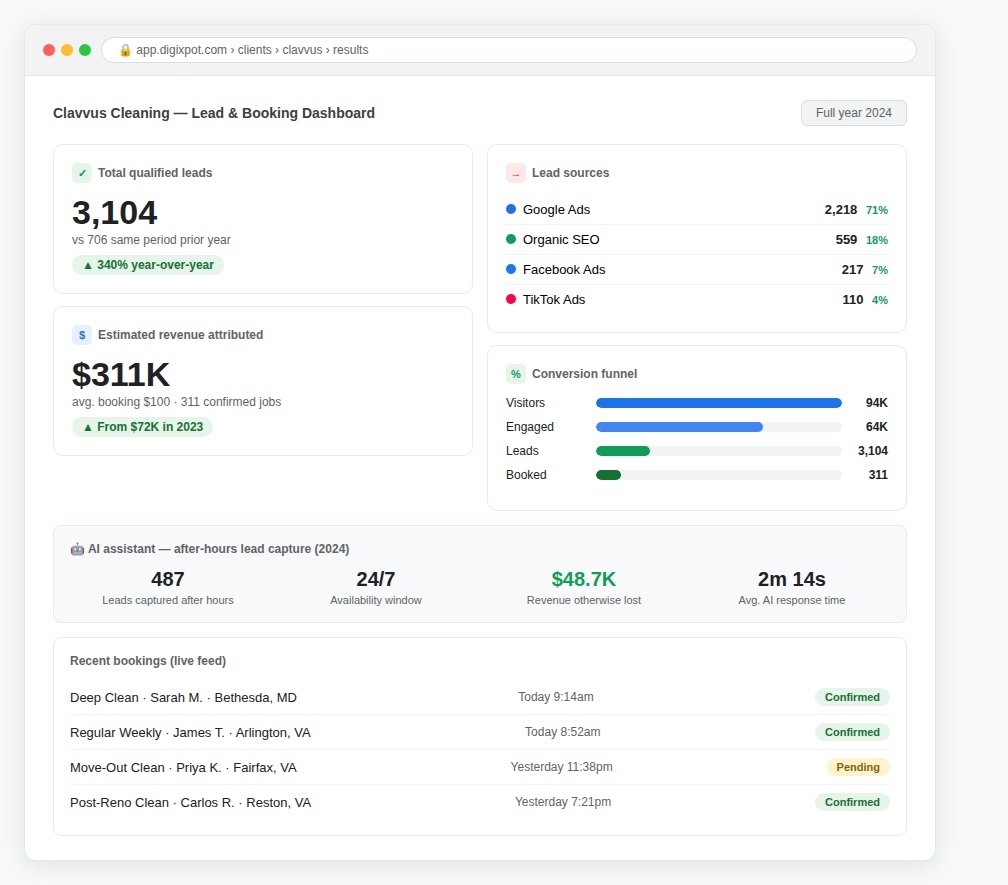
Task: Click the From $72K in 2023 badge
Action: 142,427
